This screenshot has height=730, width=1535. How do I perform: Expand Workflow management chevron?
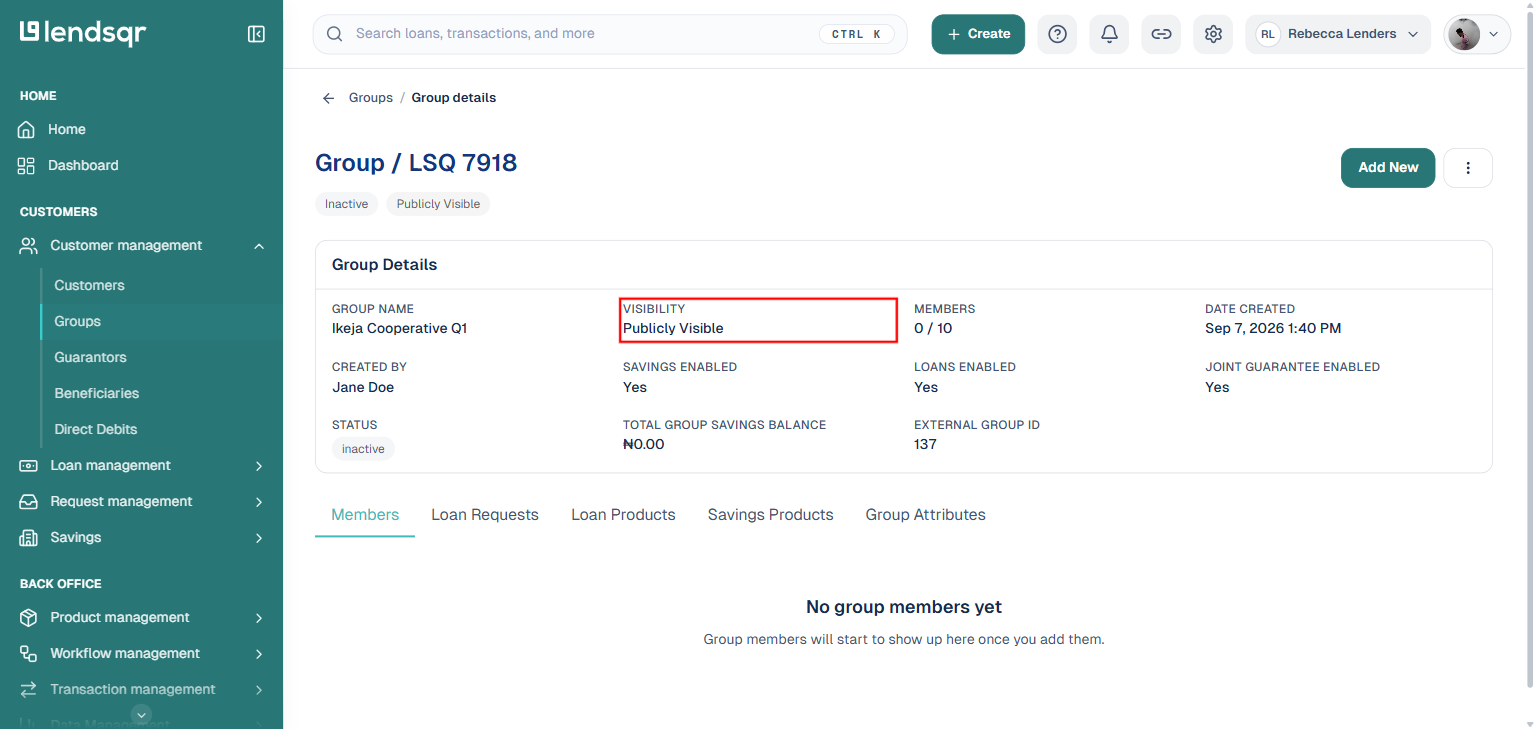pyautogui.click(x=259, y=654)
